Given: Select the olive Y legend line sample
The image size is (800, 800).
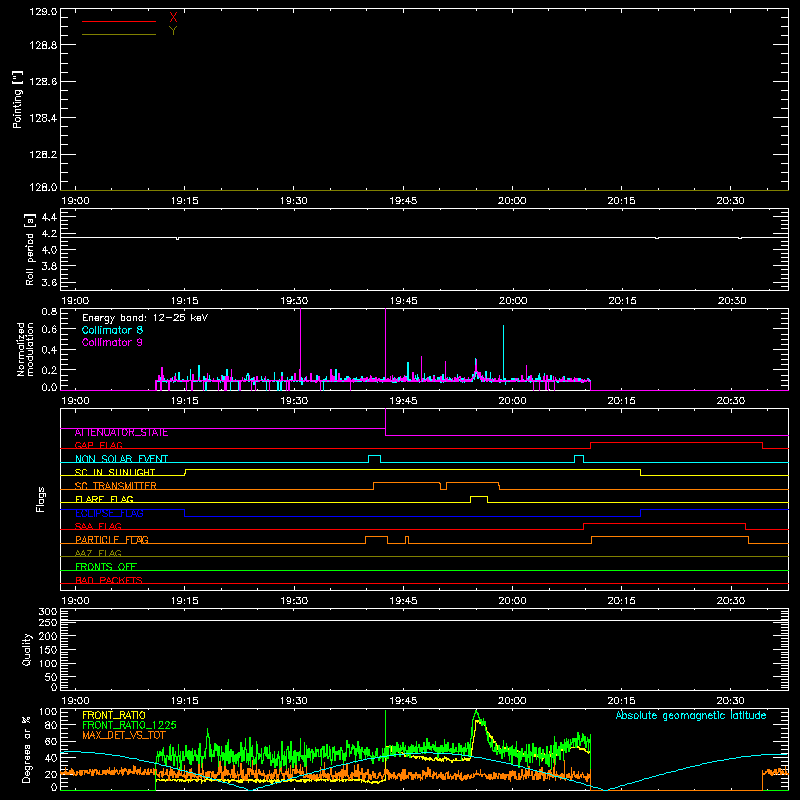Looking at the screenshot, I should point(119,34).
